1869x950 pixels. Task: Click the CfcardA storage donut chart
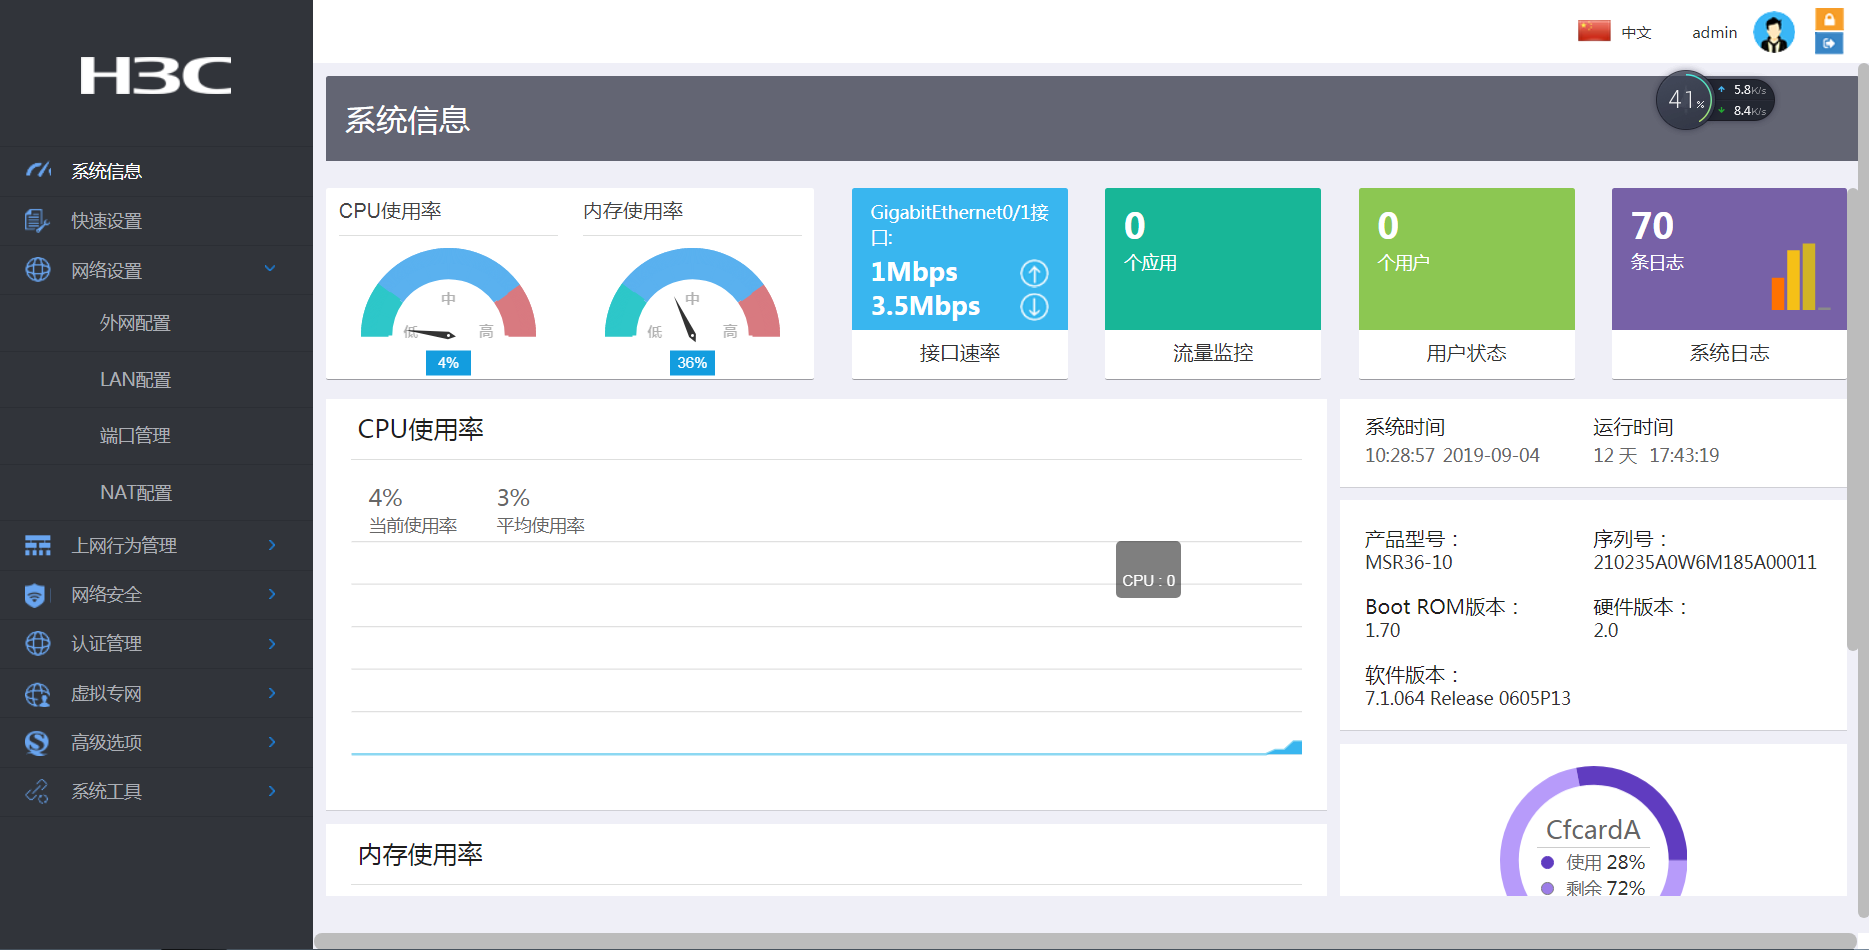1594,831
